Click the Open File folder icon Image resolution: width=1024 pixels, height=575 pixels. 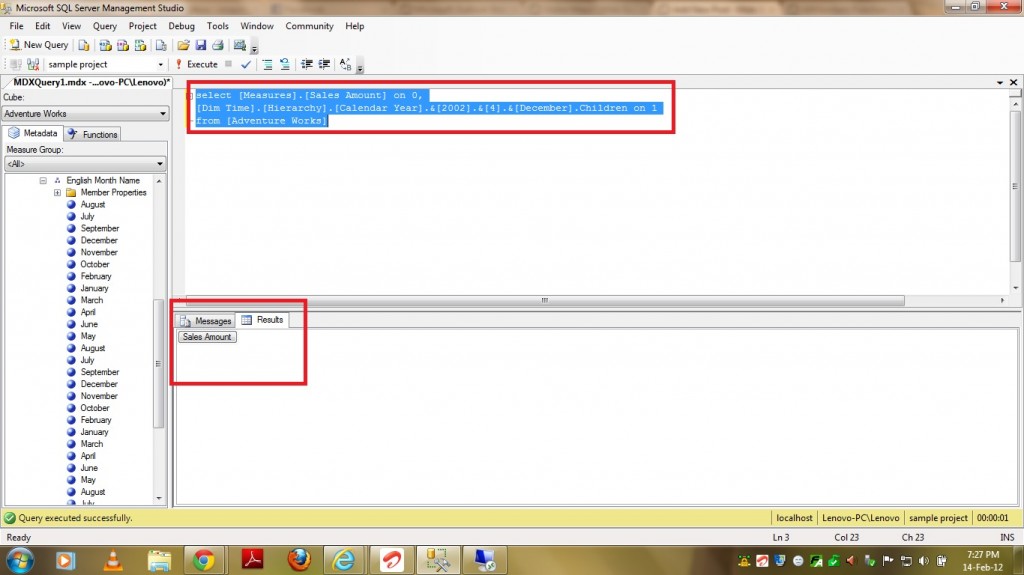pyautogui.click(x=183, y=45)
